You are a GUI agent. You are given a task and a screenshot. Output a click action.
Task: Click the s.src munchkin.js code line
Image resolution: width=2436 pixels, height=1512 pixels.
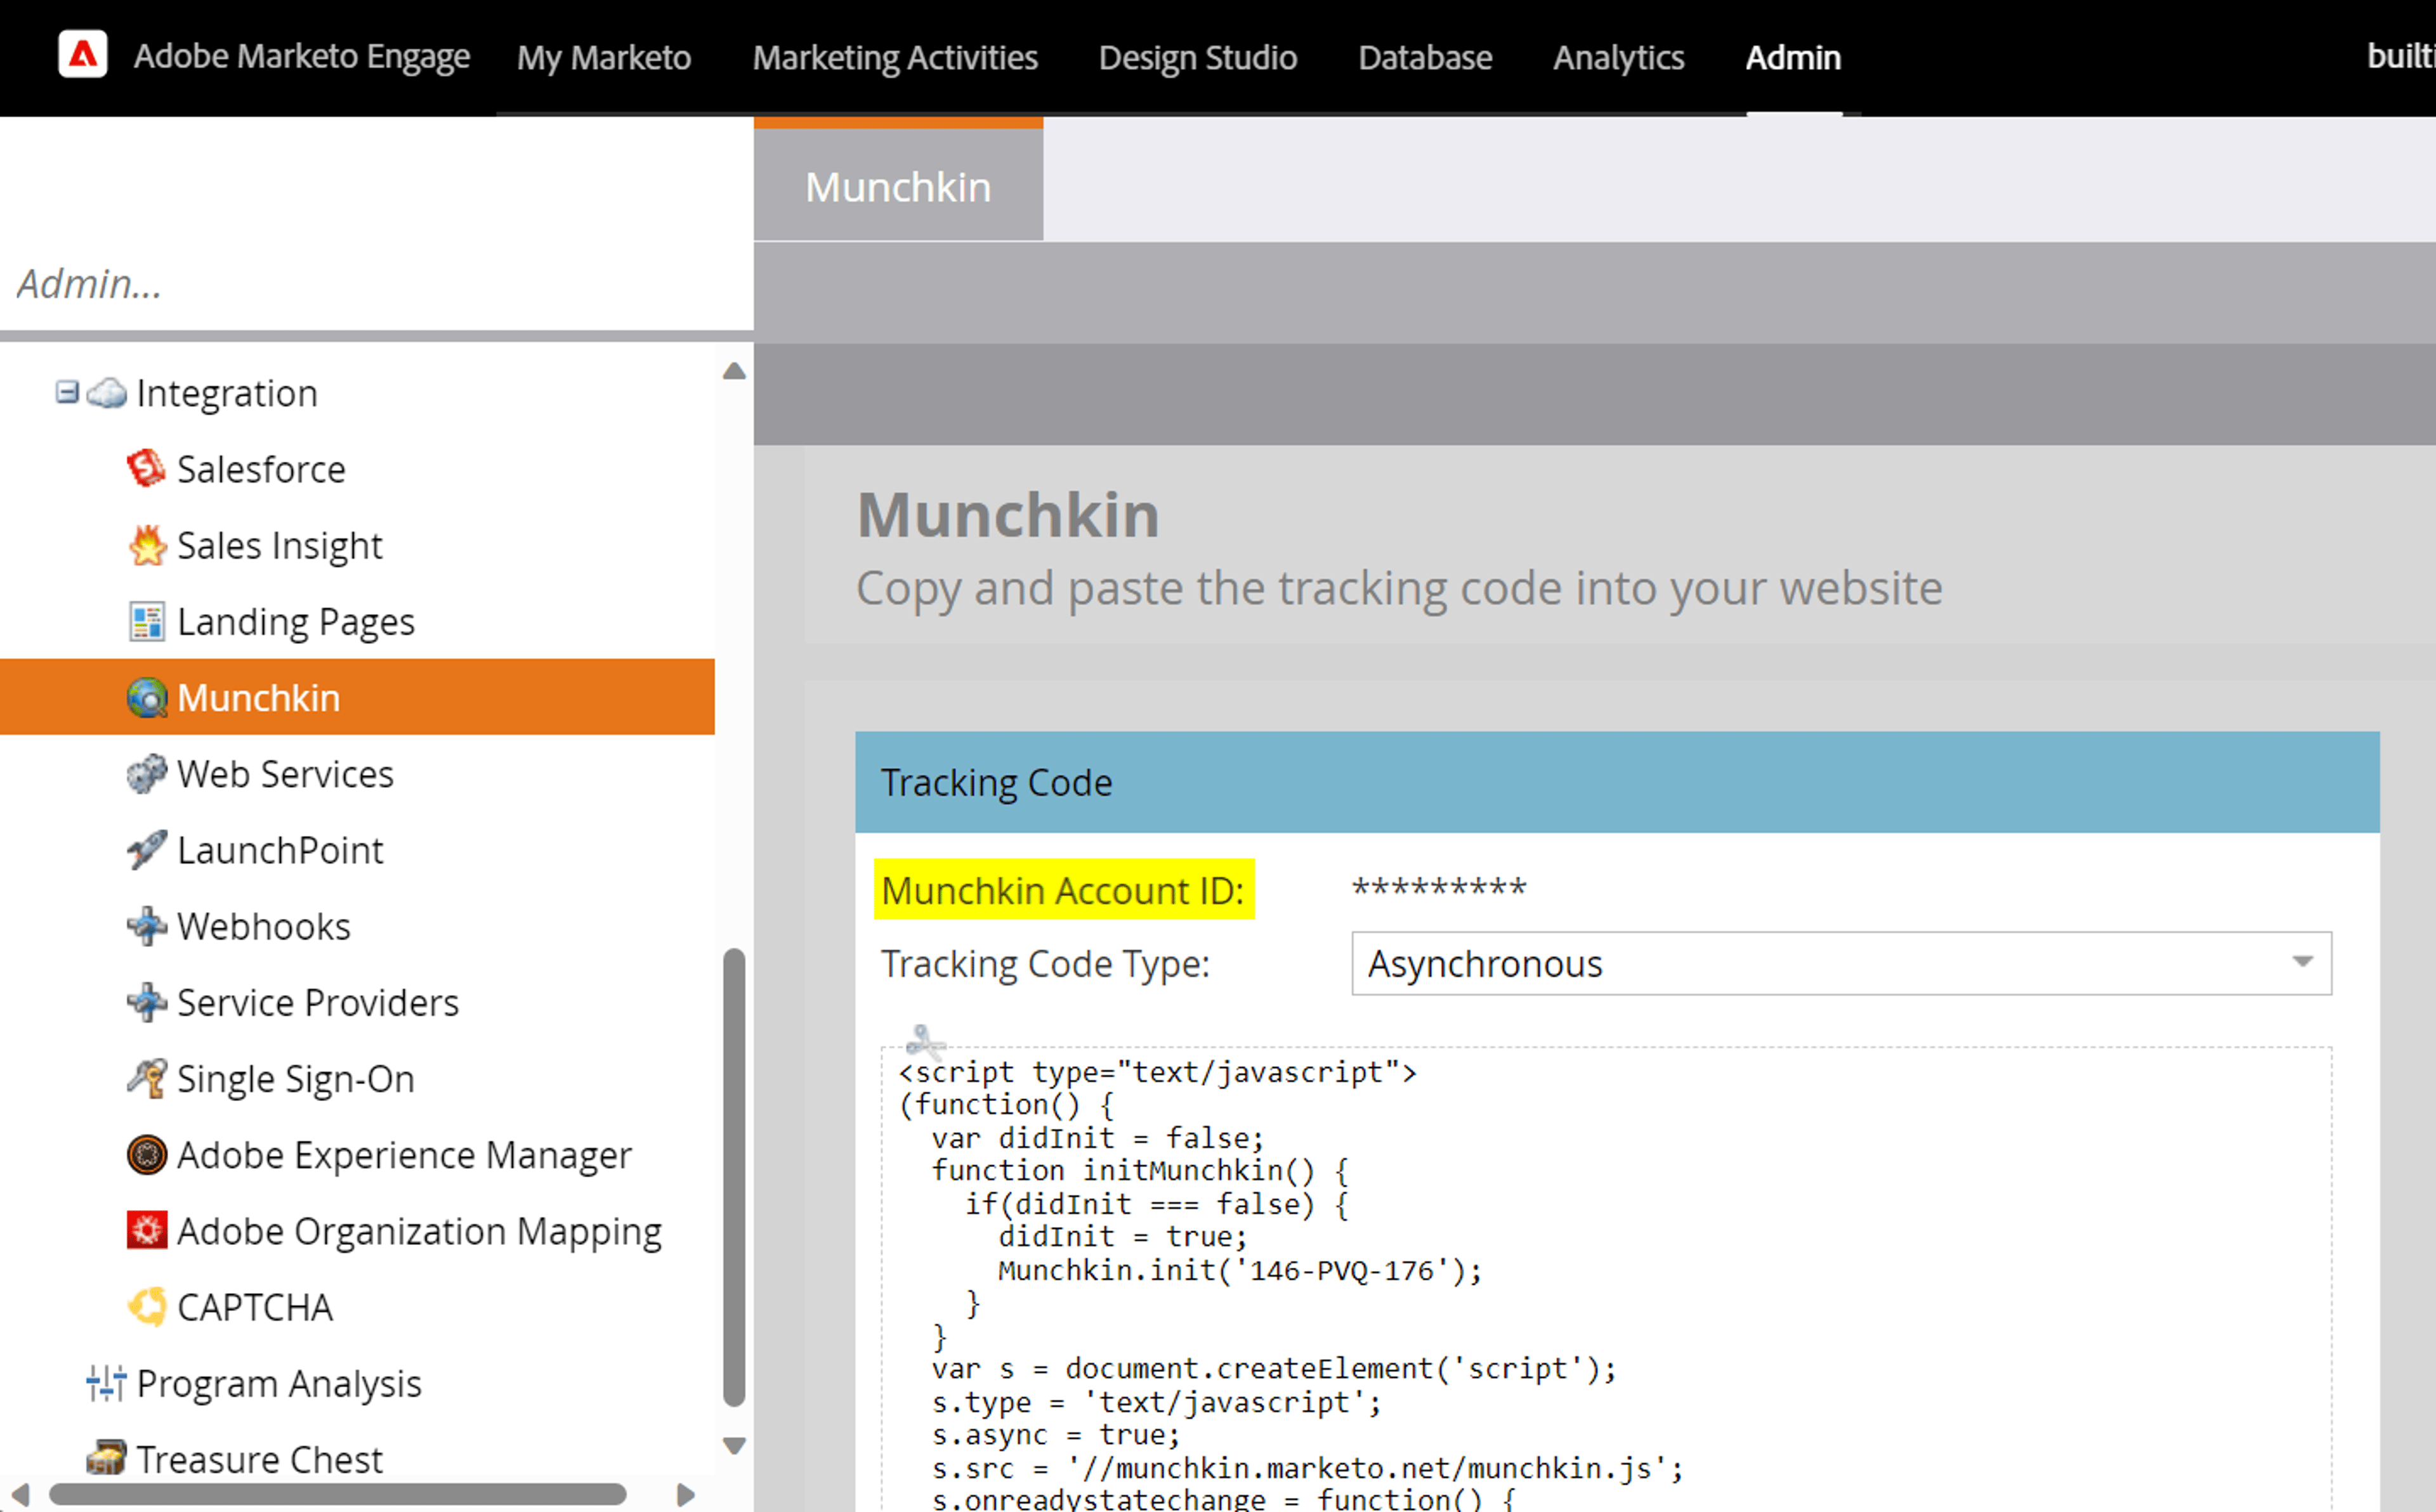coord(1308,1468)
